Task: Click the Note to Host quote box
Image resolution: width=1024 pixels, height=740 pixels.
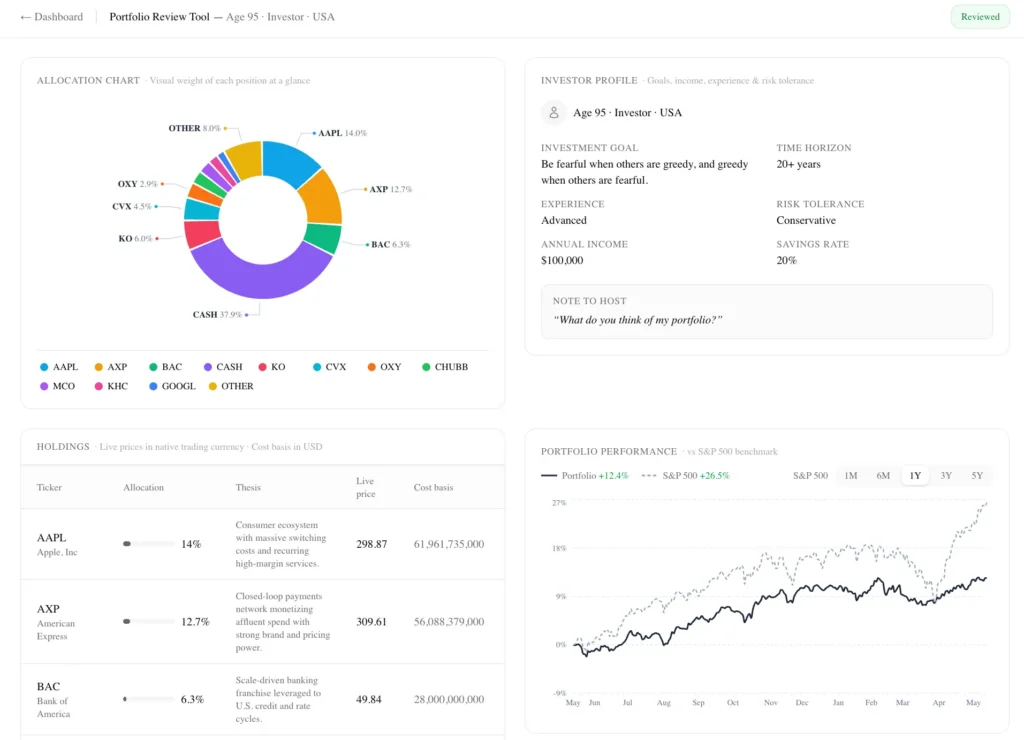Action: (x=767, y=311)
